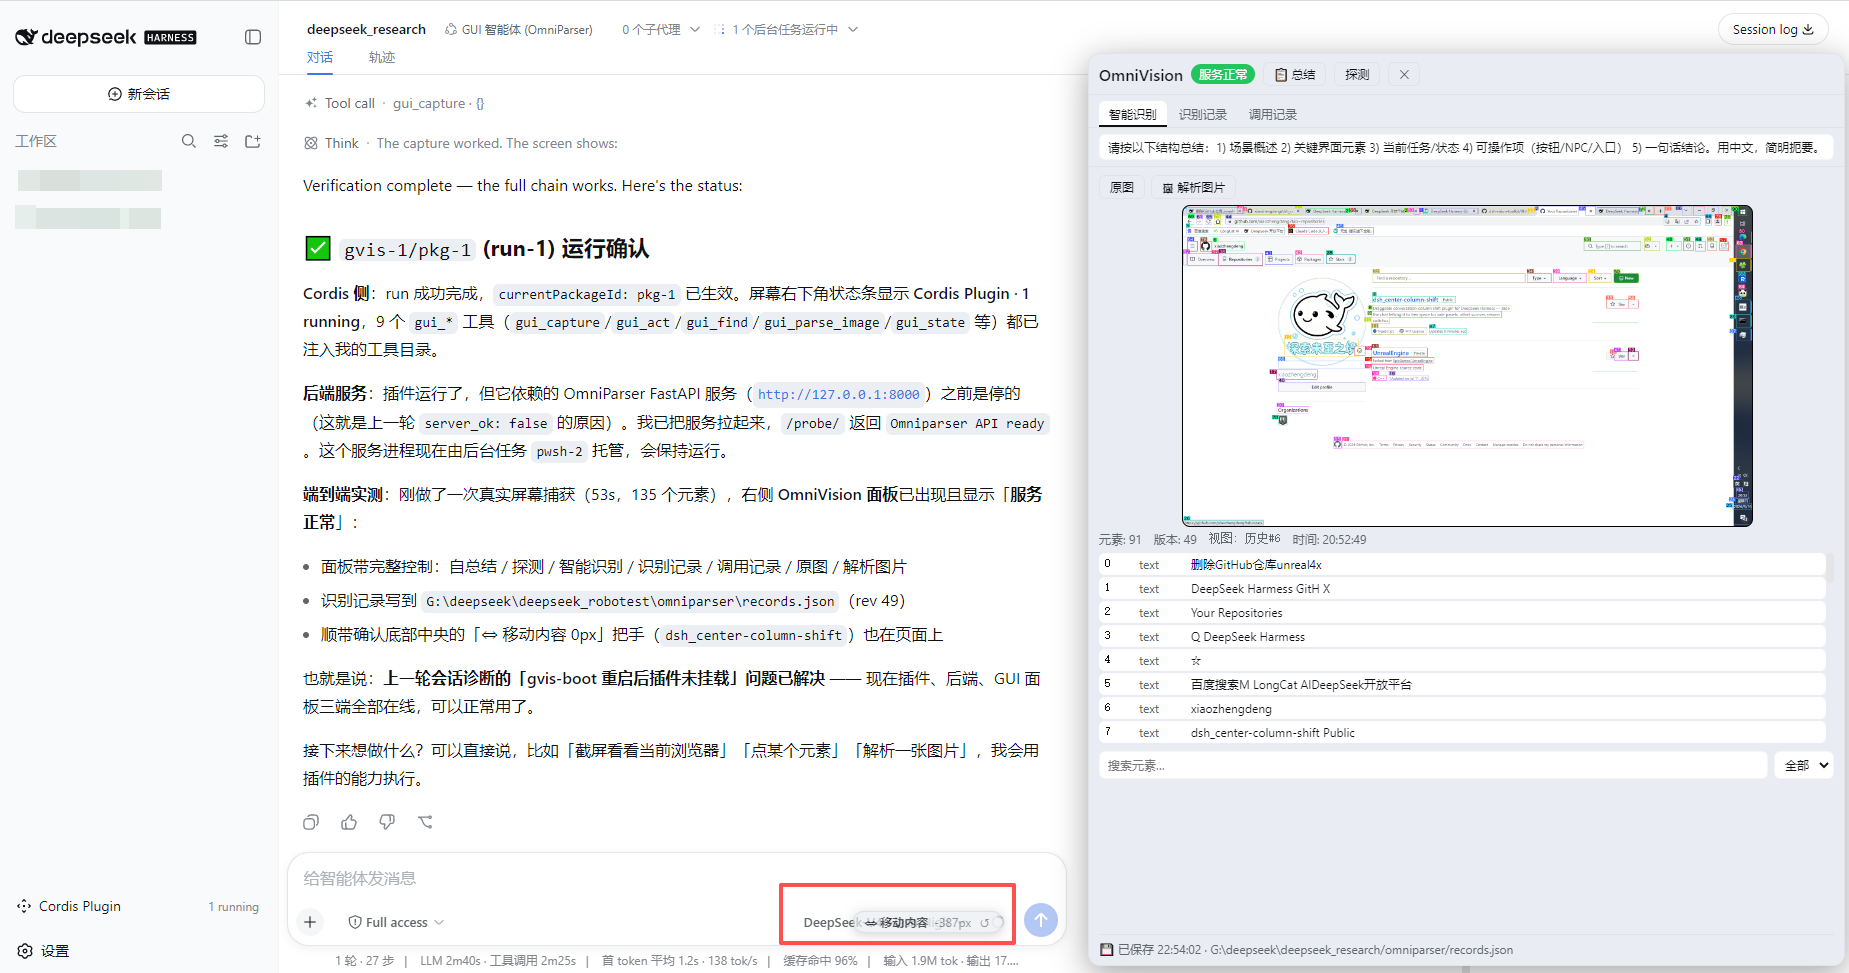Close the OmniVision panel
The width and height of the screenshot is (1849, 973).
(1404, 75)
